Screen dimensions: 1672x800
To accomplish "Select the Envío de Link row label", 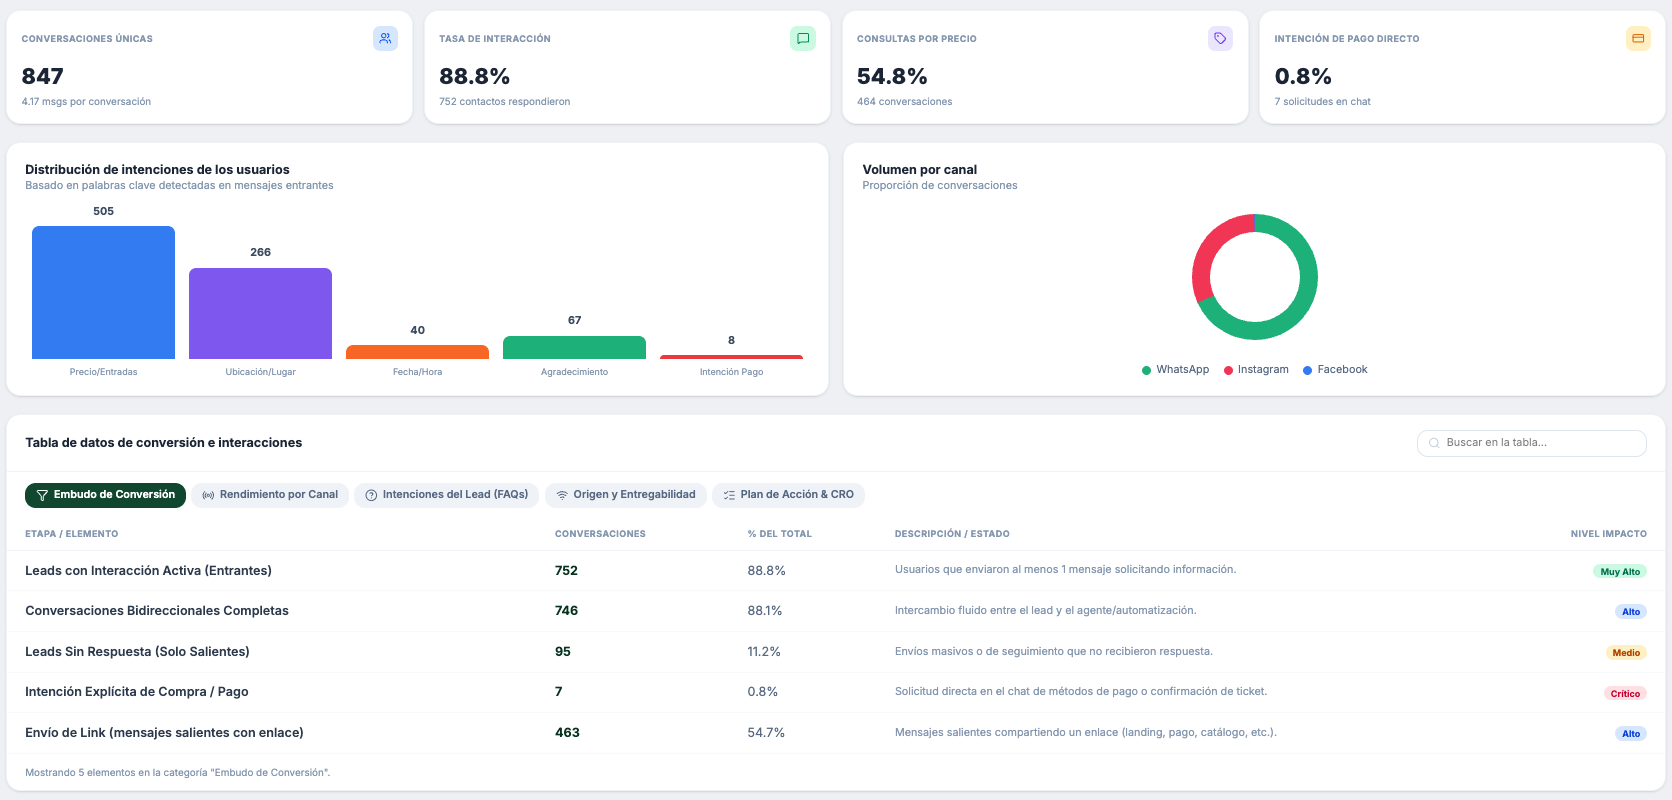I will [x=164, y=733].
